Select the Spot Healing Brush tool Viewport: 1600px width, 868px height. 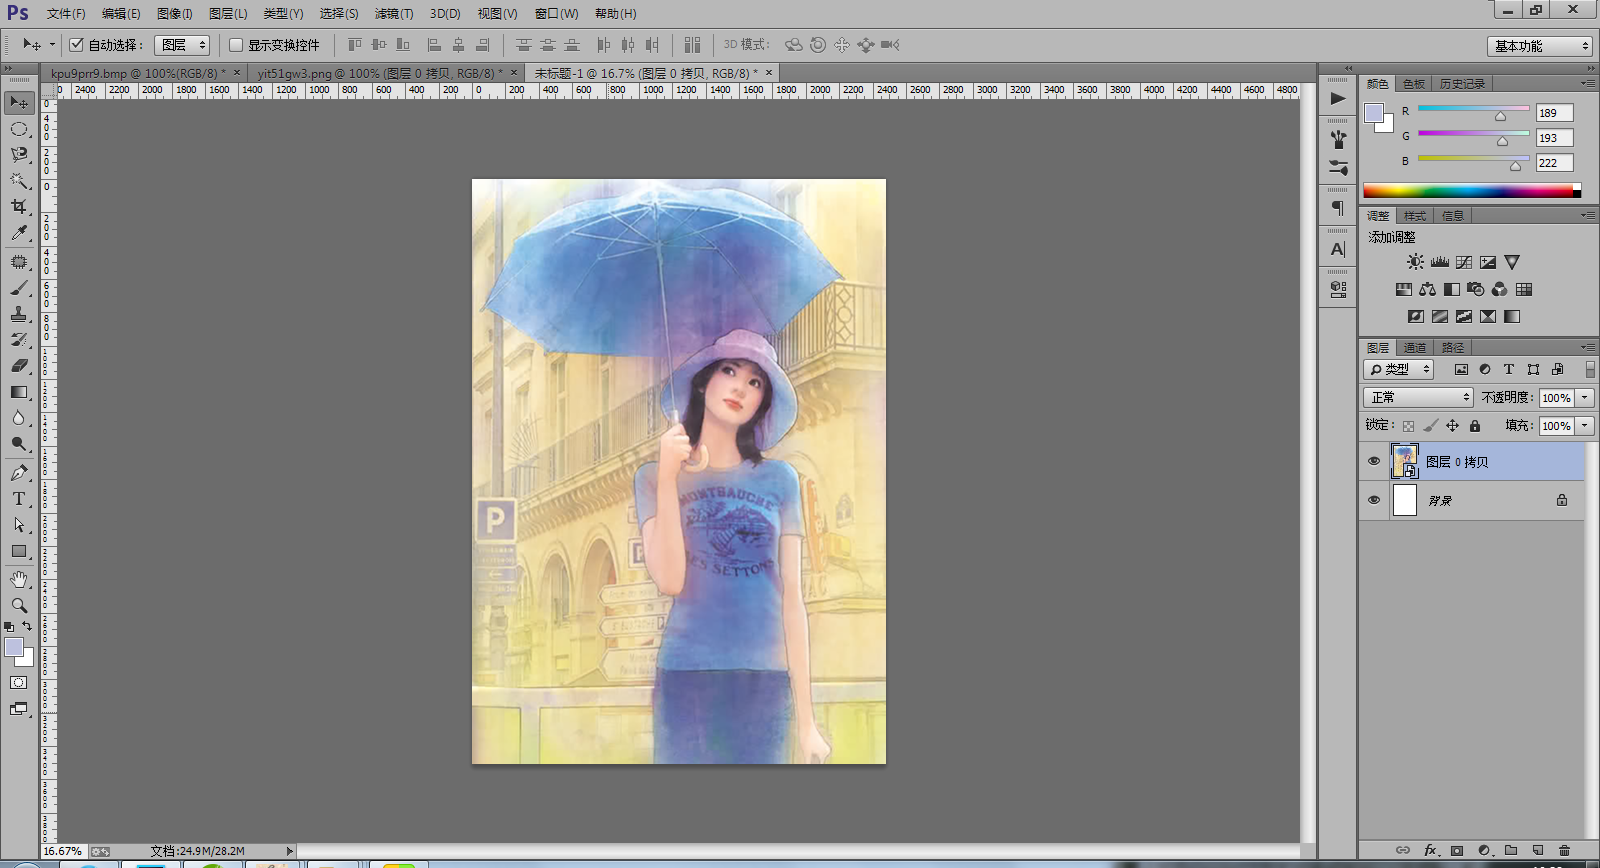(x=19, y=262)
